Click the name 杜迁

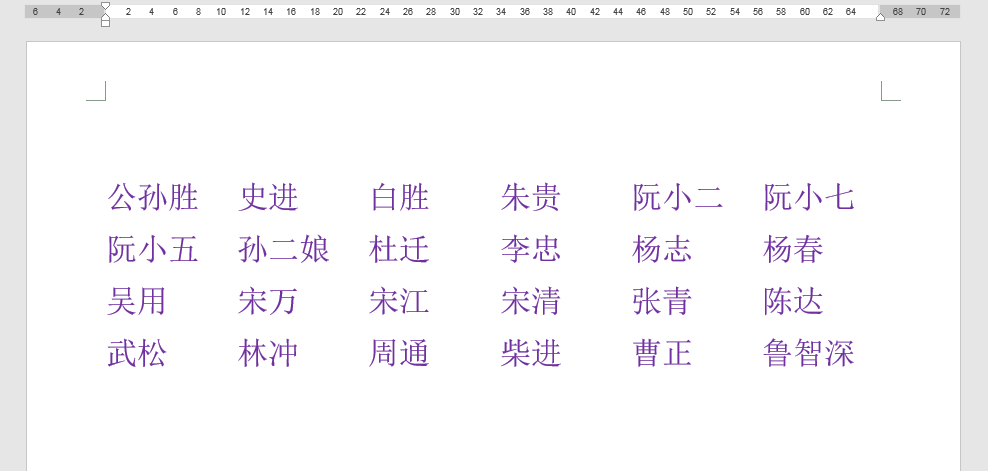pyautogui.click(x=399, y=249)
